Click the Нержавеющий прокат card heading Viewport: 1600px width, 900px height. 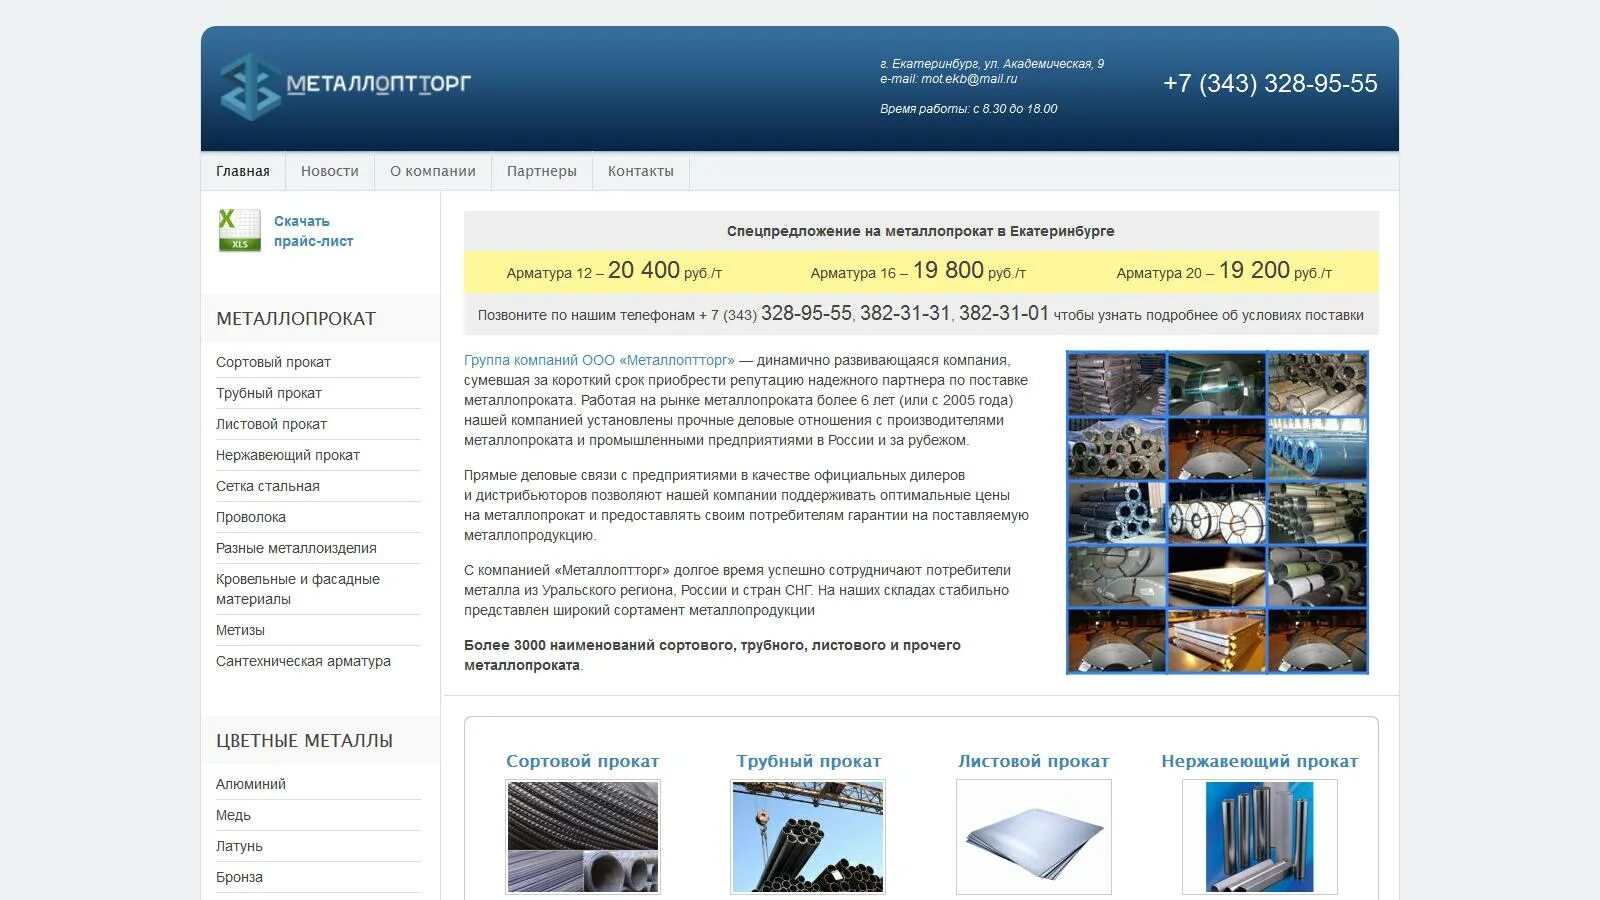tap(1260, 761)
